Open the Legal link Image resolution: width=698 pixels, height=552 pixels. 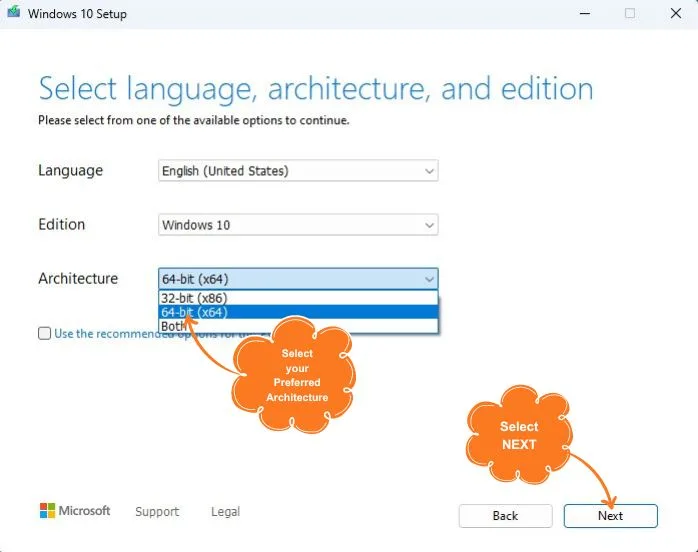(x=225, y=511)
